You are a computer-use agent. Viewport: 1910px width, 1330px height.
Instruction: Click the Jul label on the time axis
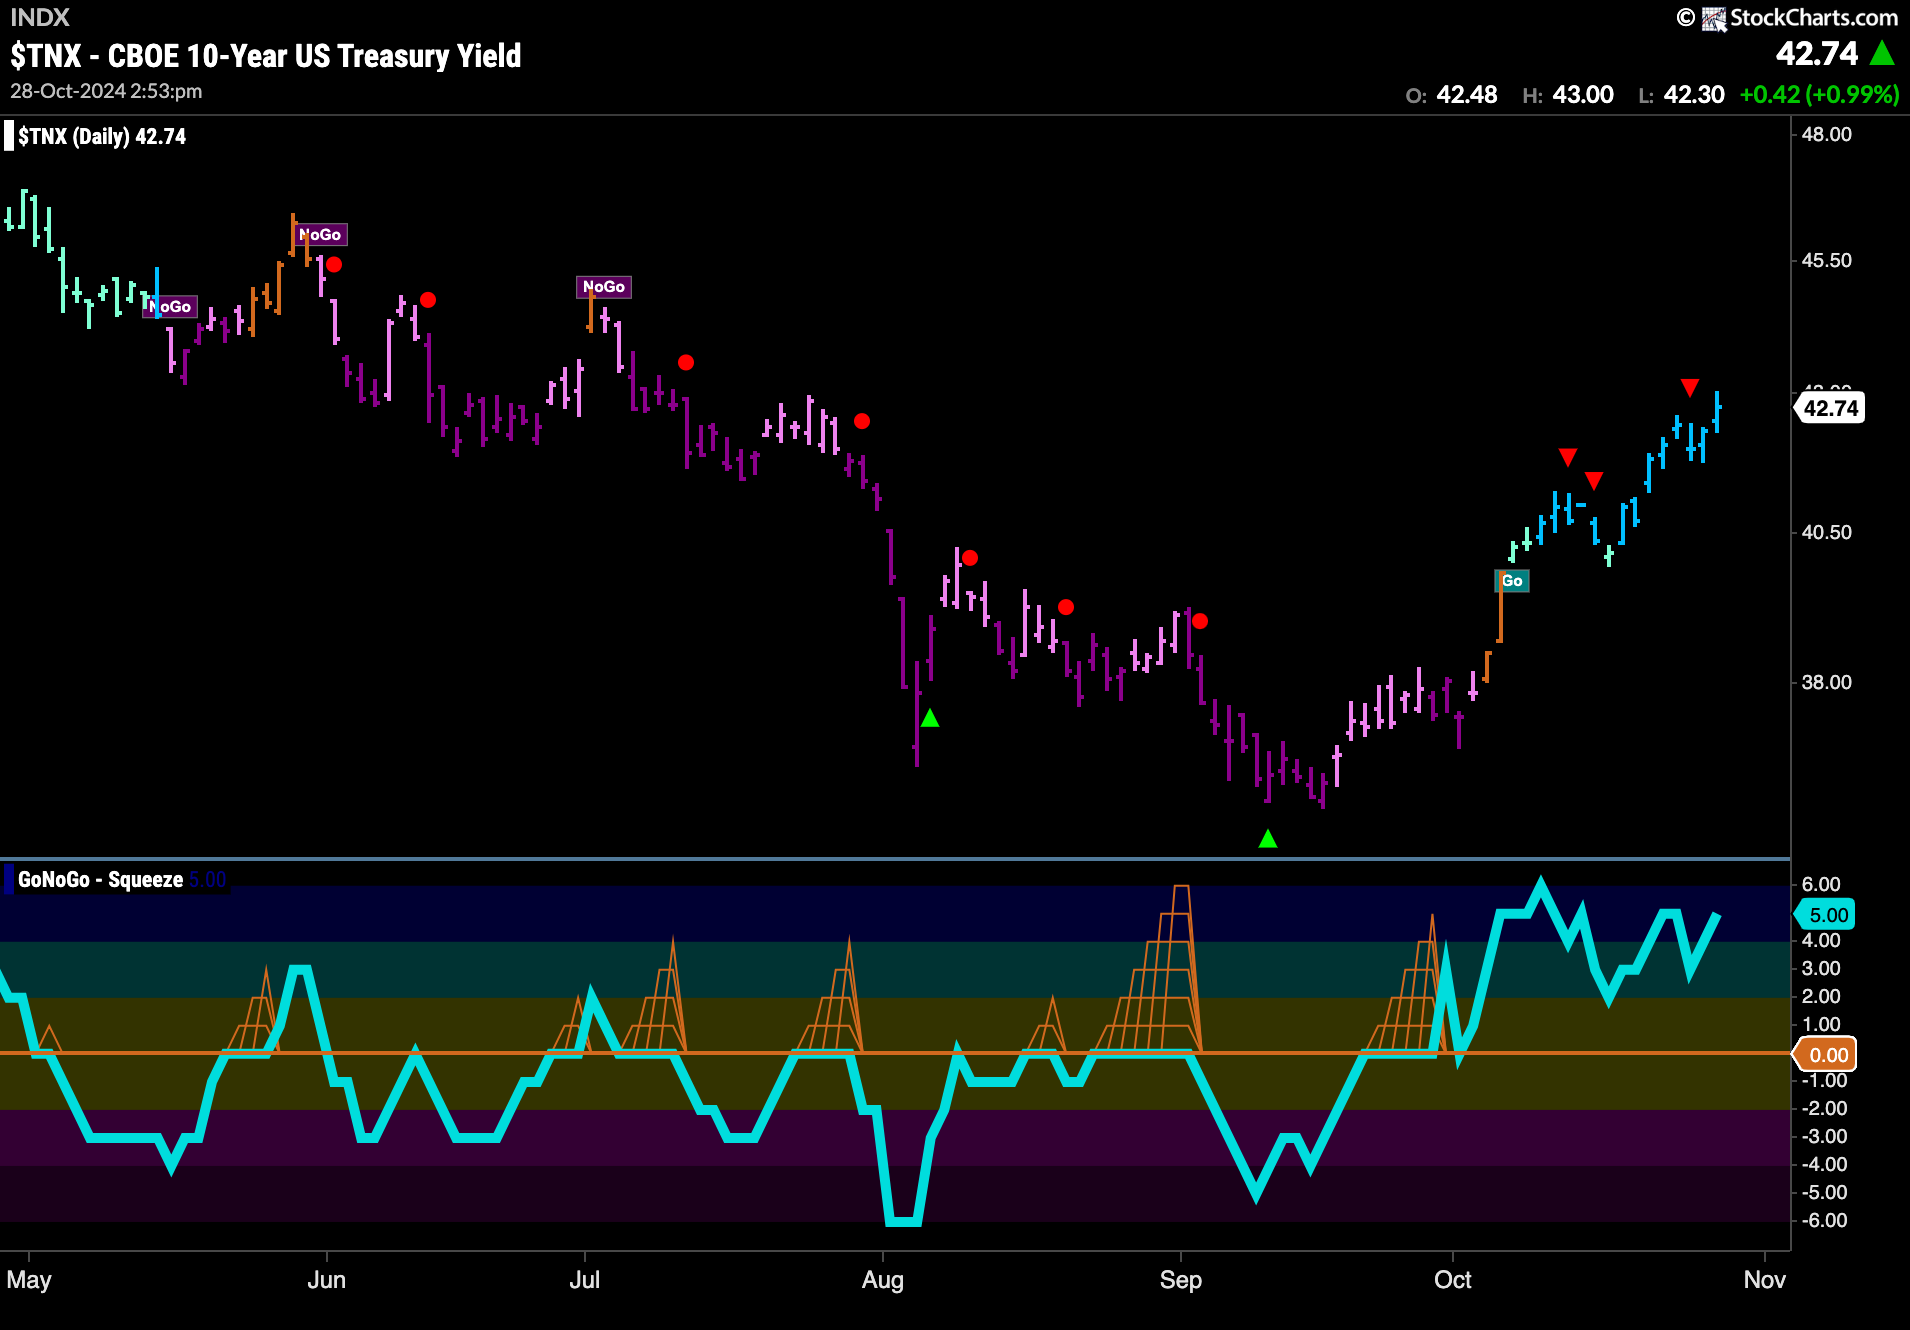tap(585, 1280)
